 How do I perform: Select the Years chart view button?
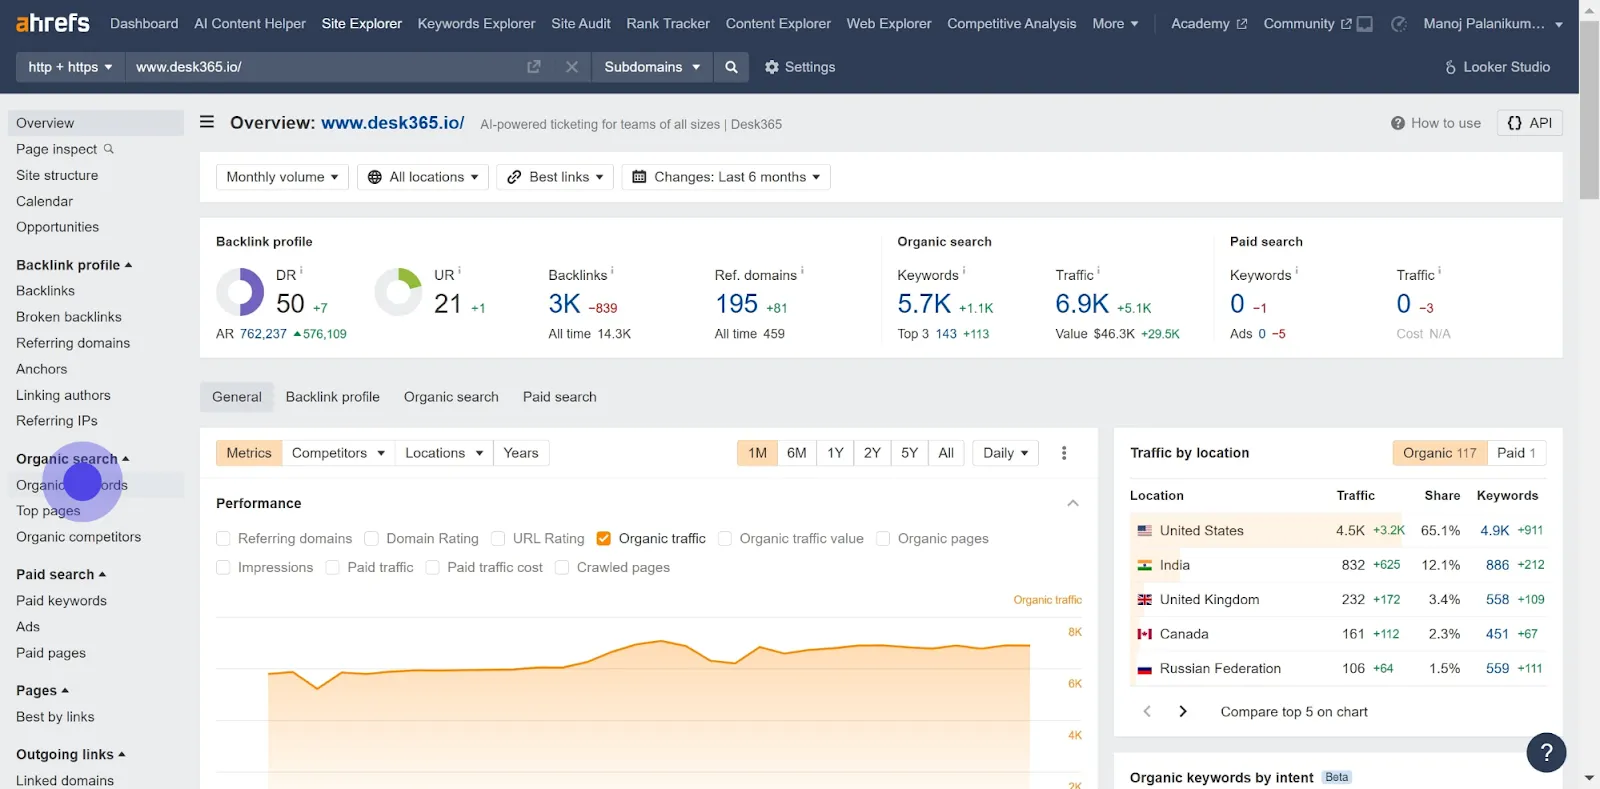click(x=521, y=453)
